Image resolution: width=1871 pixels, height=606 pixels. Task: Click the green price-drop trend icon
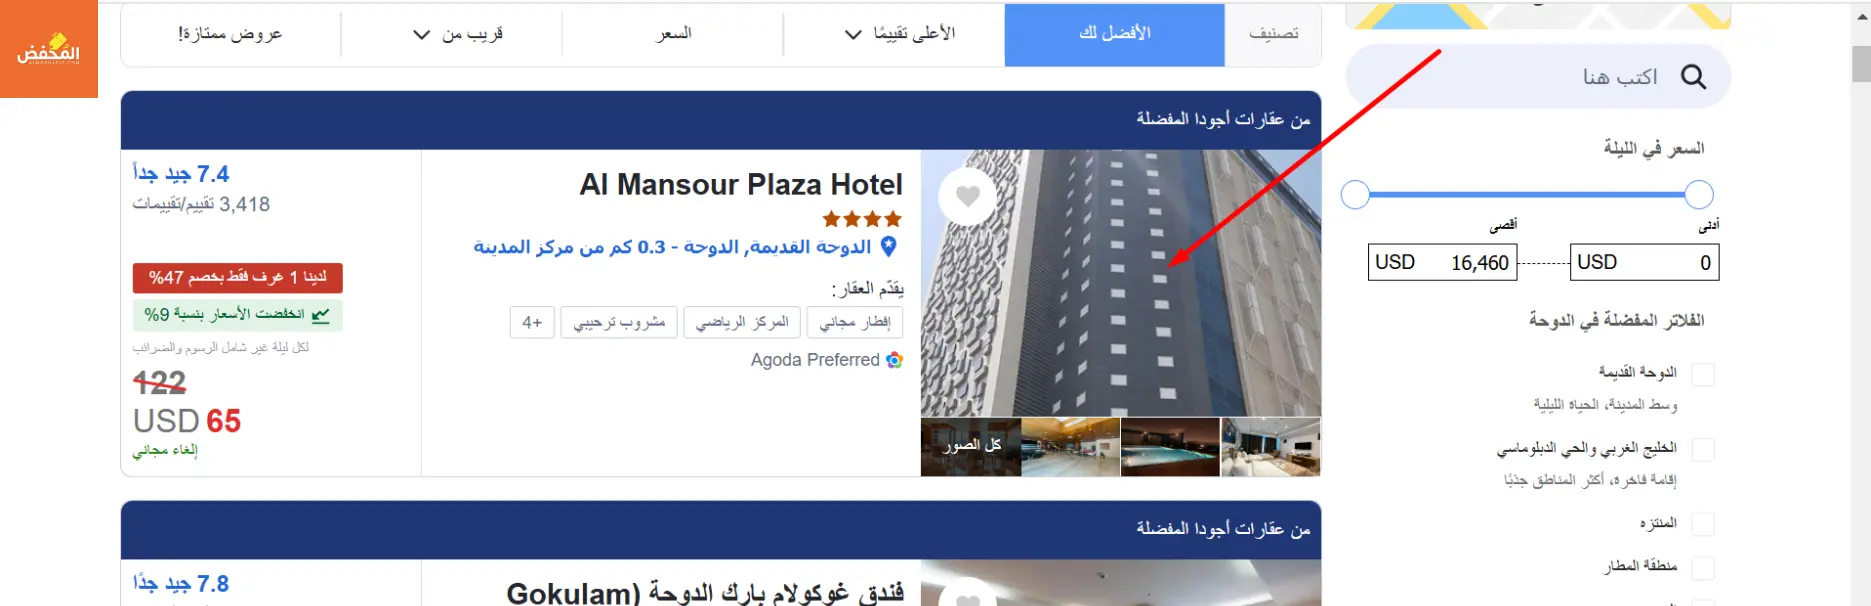coord(320,315)
